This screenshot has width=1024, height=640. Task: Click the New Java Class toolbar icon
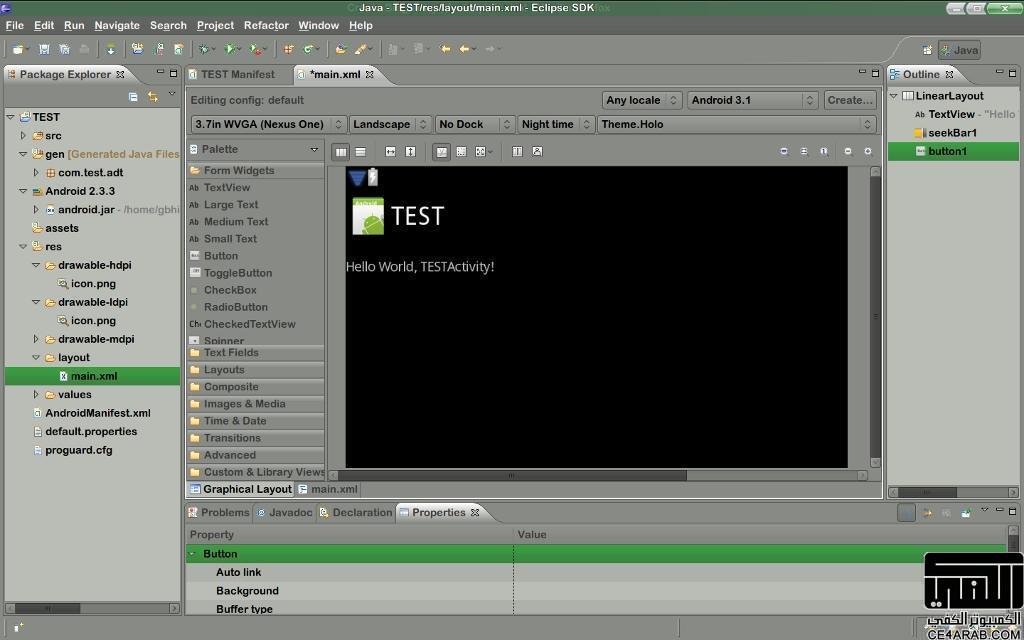(x=308, y=49)
